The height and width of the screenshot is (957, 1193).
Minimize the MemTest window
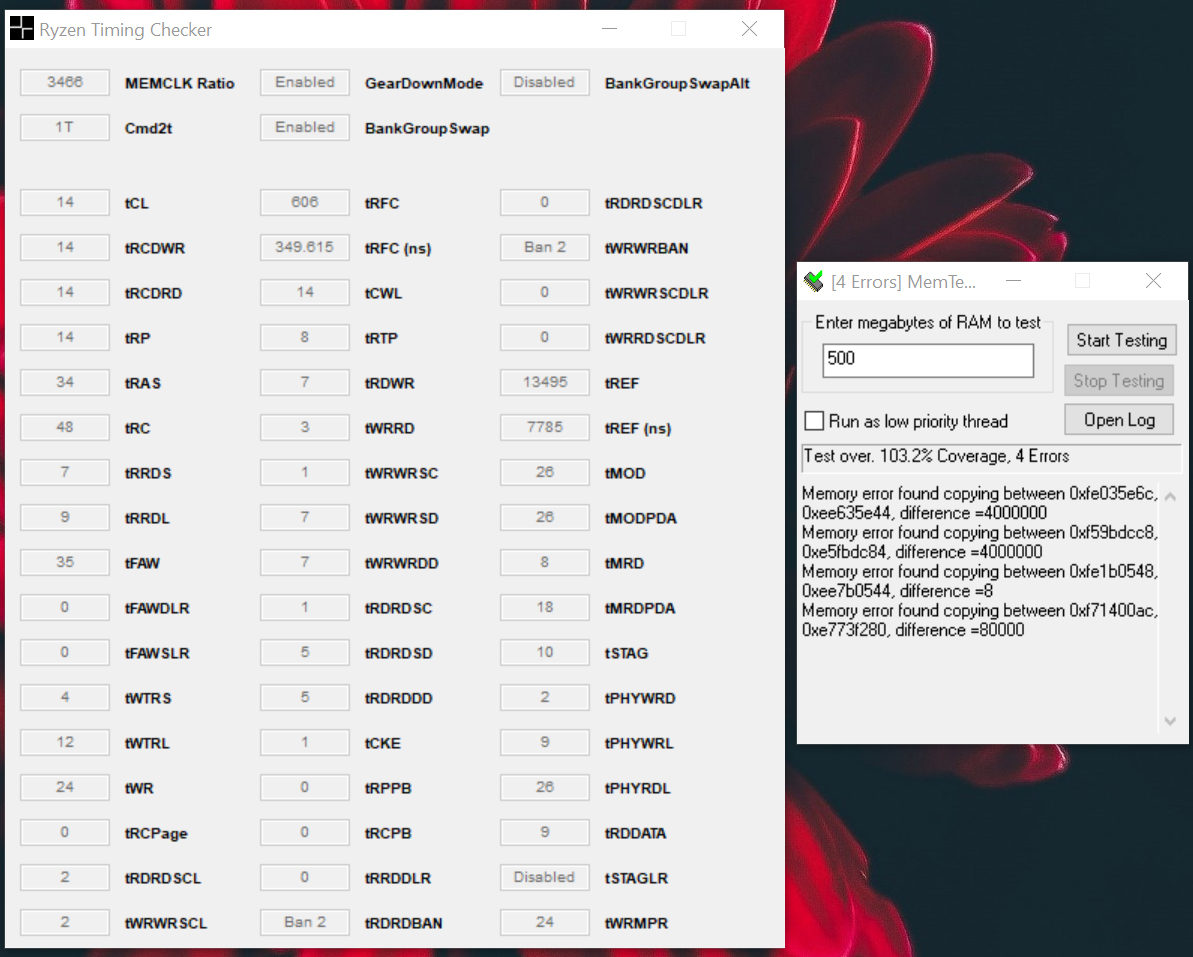click(1013, 281)
